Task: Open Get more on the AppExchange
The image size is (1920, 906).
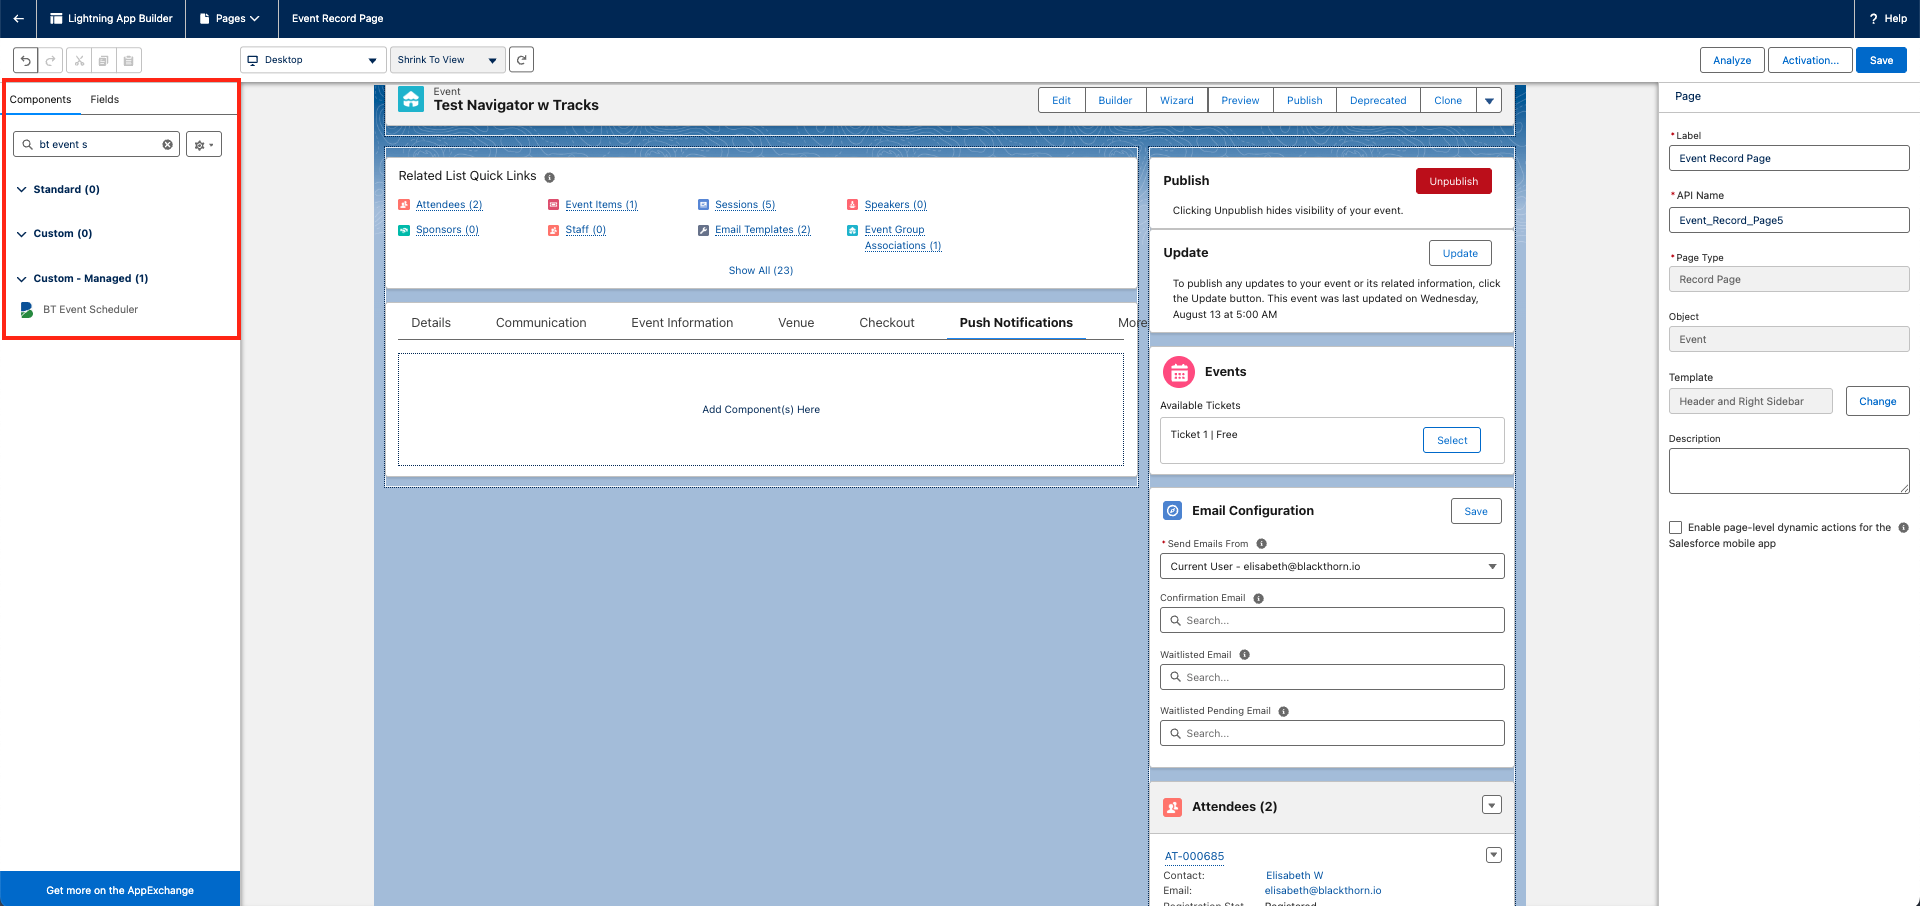Action: (x=120, y=890)
